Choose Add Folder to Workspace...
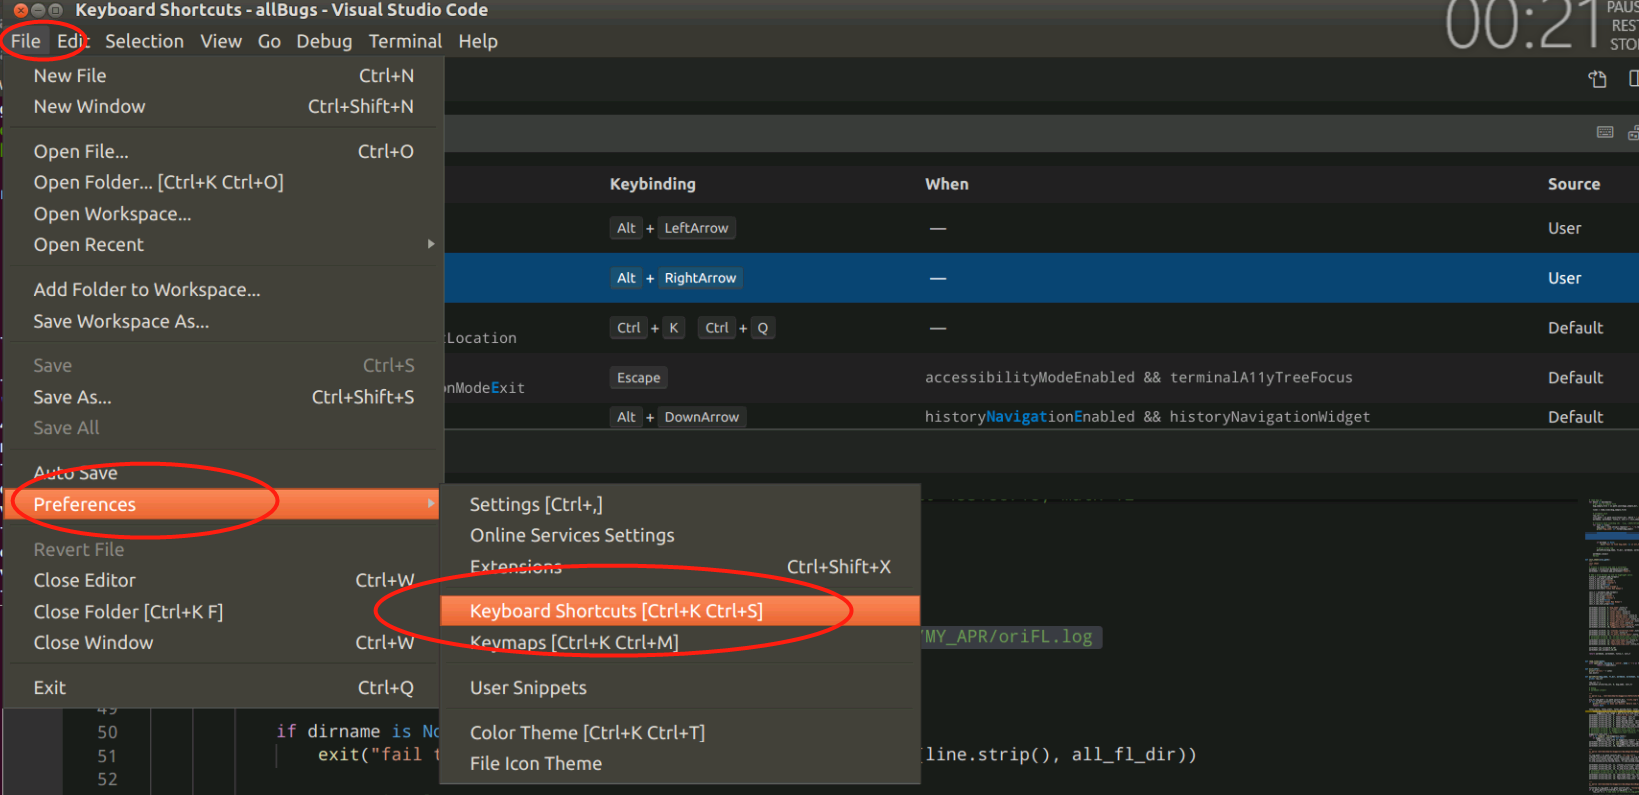1639x795 pixels. [x=224, y=290]
